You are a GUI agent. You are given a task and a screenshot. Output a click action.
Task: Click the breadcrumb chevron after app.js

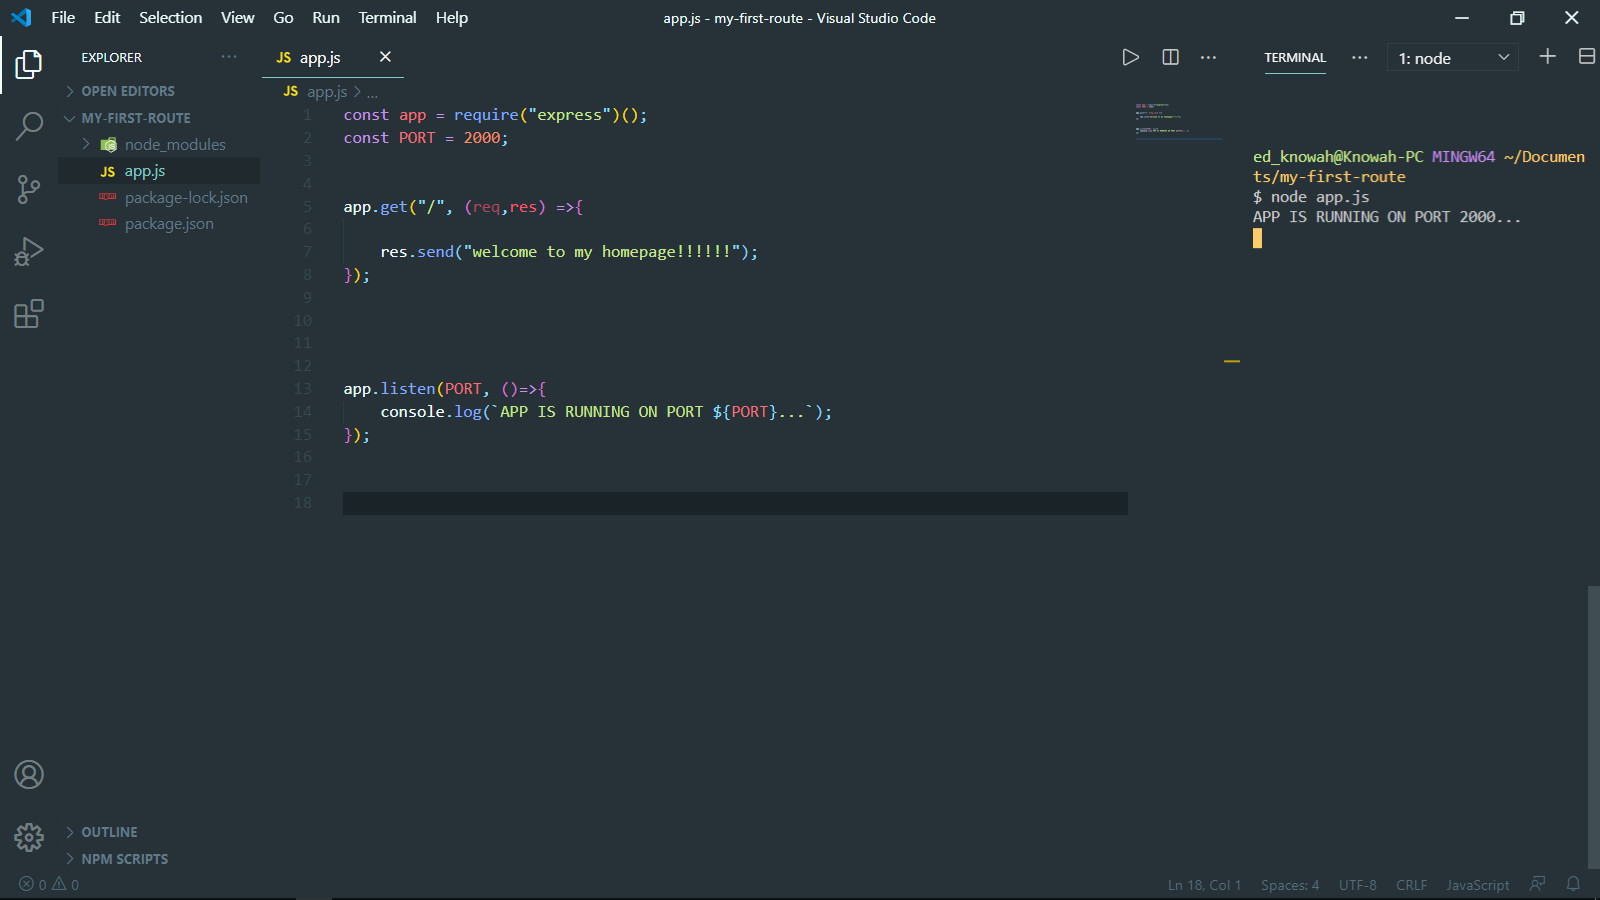pyautogui.click(x=357, y=92)
